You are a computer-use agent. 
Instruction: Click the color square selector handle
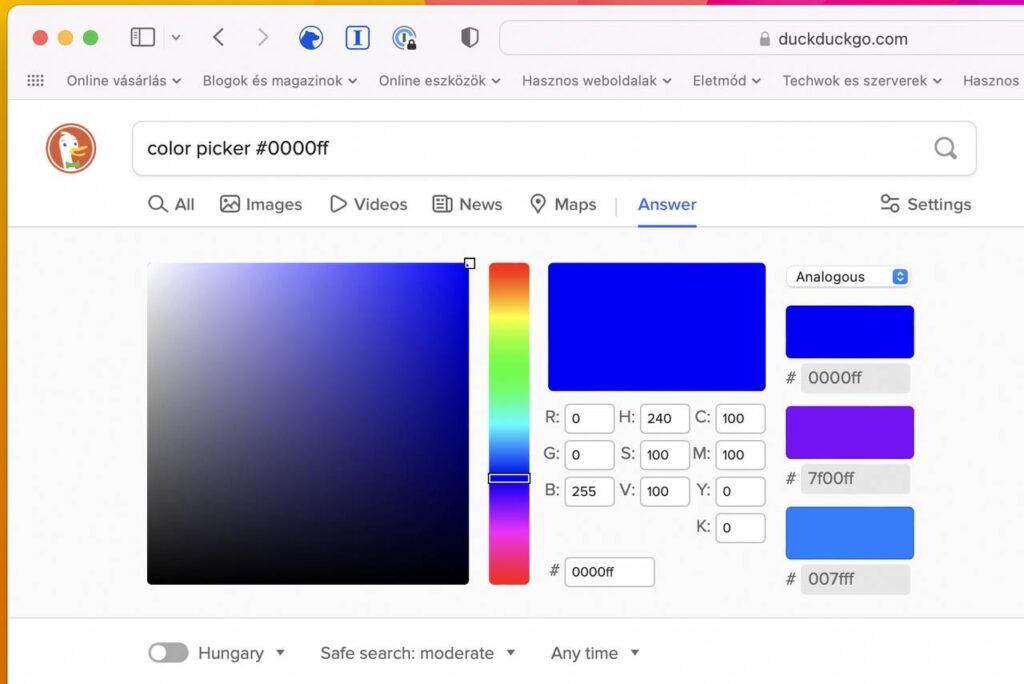click(470, 263)
